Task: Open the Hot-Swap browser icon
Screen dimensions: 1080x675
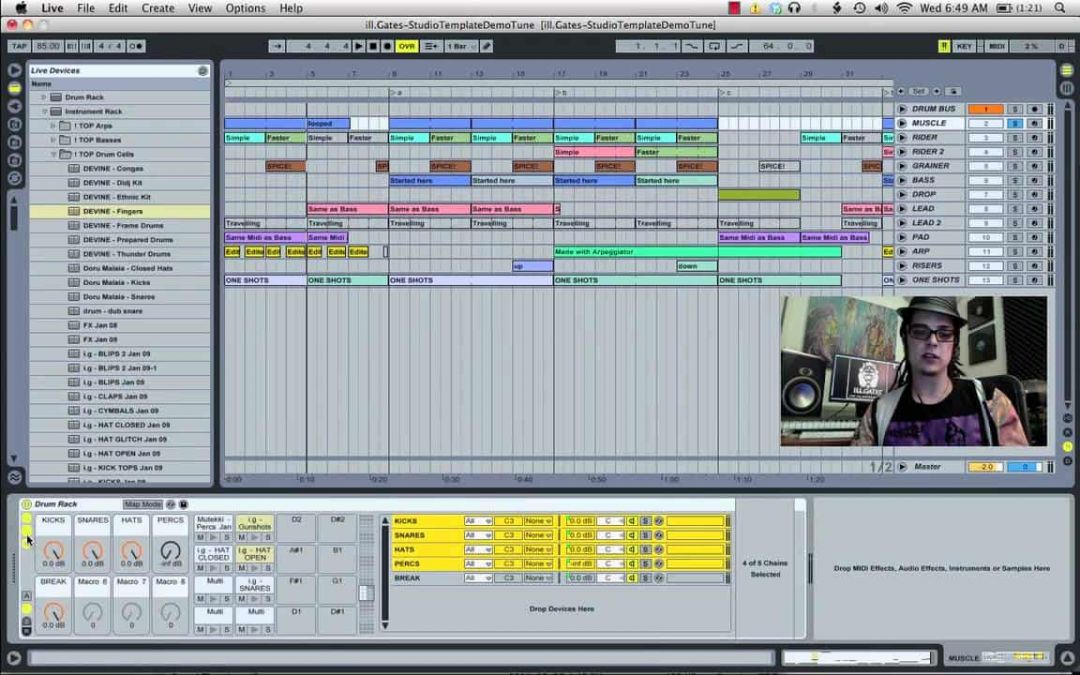Action: 14,178
